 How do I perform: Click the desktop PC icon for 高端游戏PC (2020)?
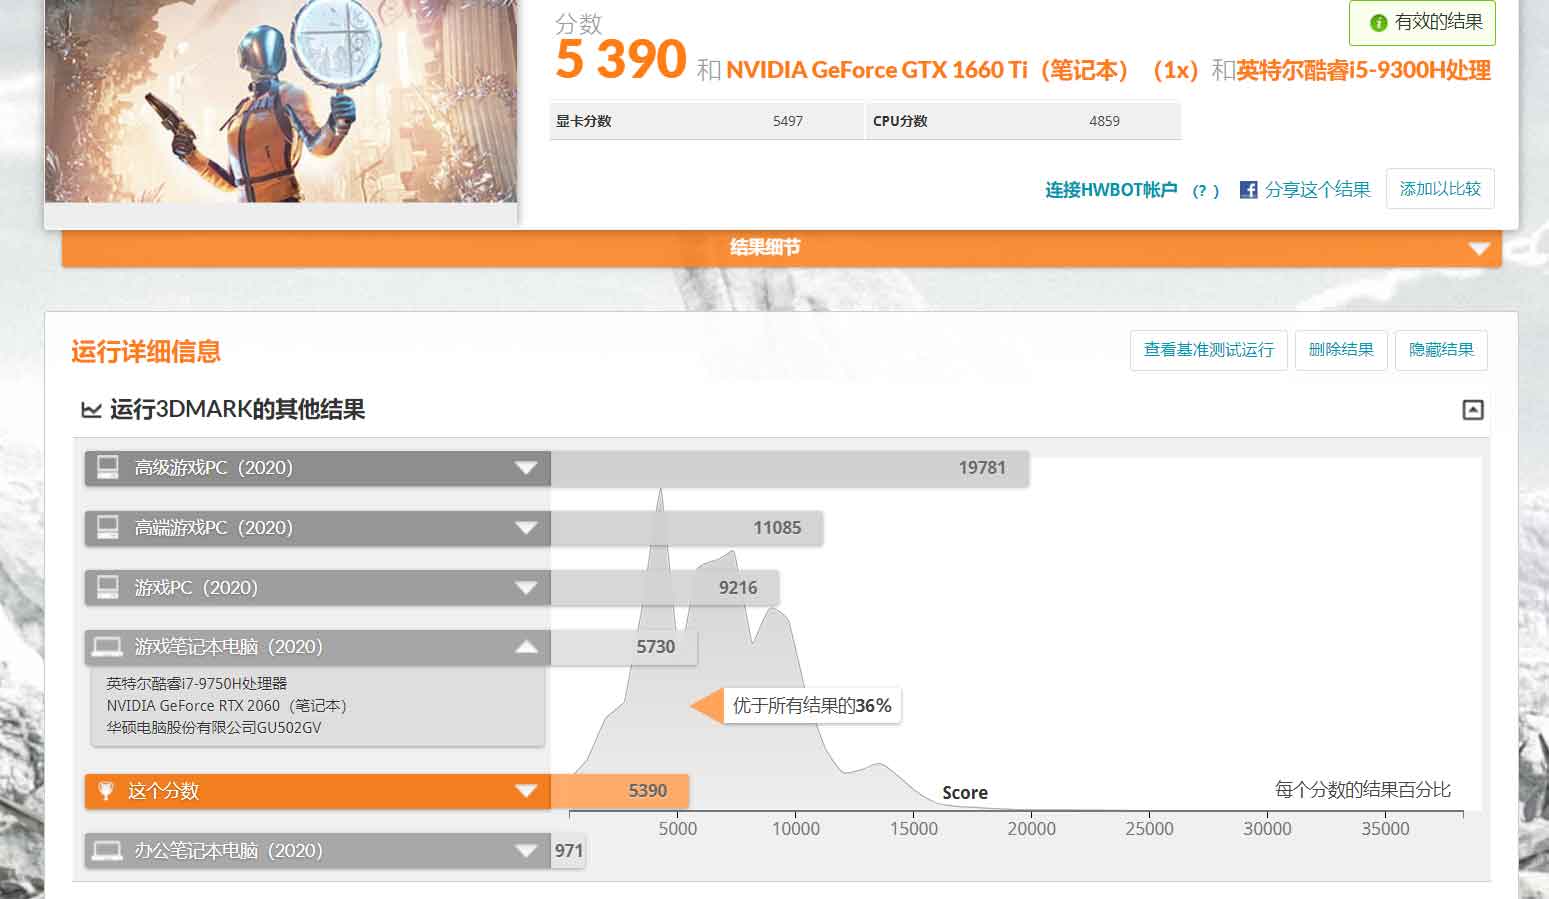coord(107,527)
